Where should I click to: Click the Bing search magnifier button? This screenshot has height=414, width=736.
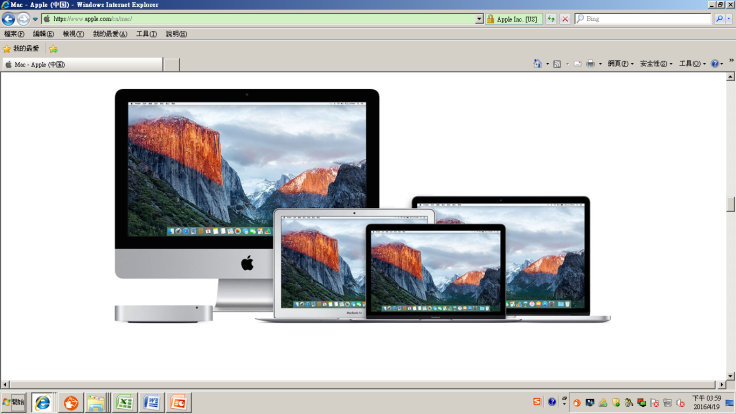(x=721, y=19)
